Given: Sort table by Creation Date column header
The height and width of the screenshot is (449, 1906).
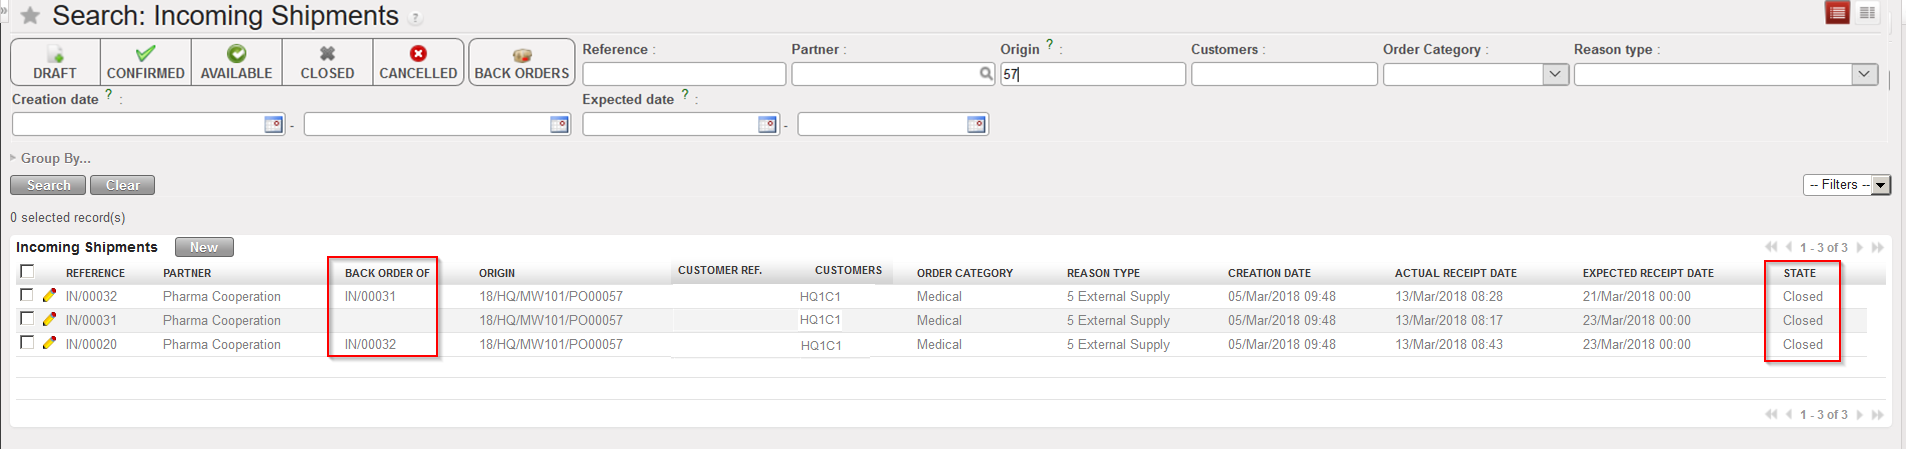Looking at the screenshot, I should pyautogui.click(x=1269, y=273).
